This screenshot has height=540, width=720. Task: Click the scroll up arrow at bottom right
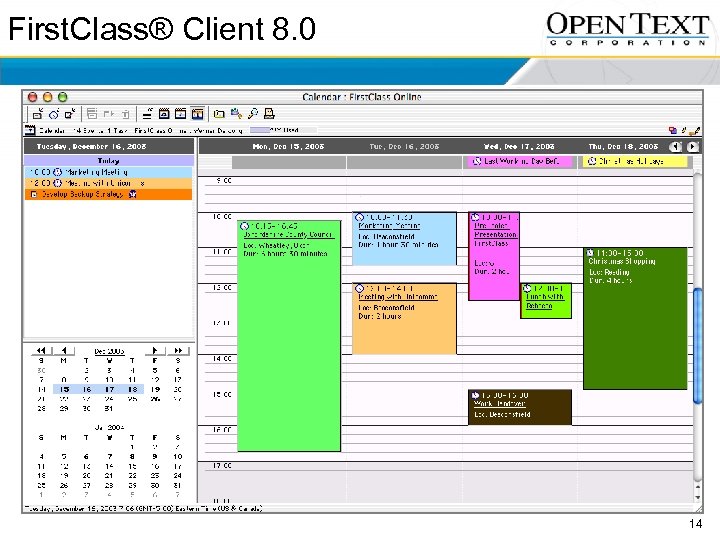698,486
